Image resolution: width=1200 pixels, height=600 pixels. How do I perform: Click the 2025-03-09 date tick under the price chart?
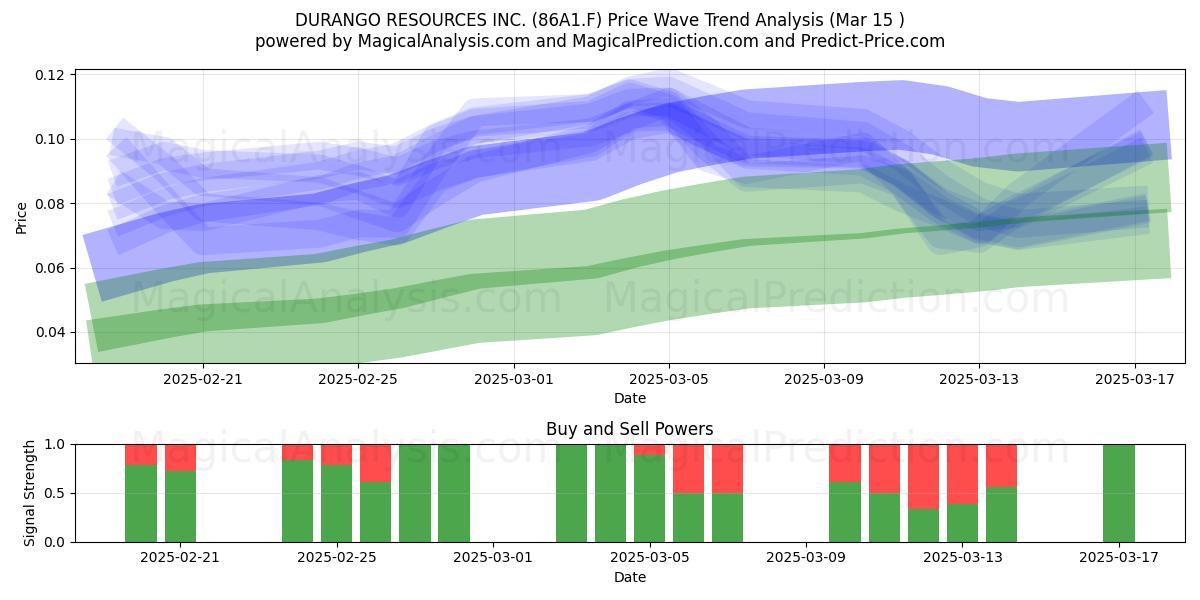coord(824,378)
